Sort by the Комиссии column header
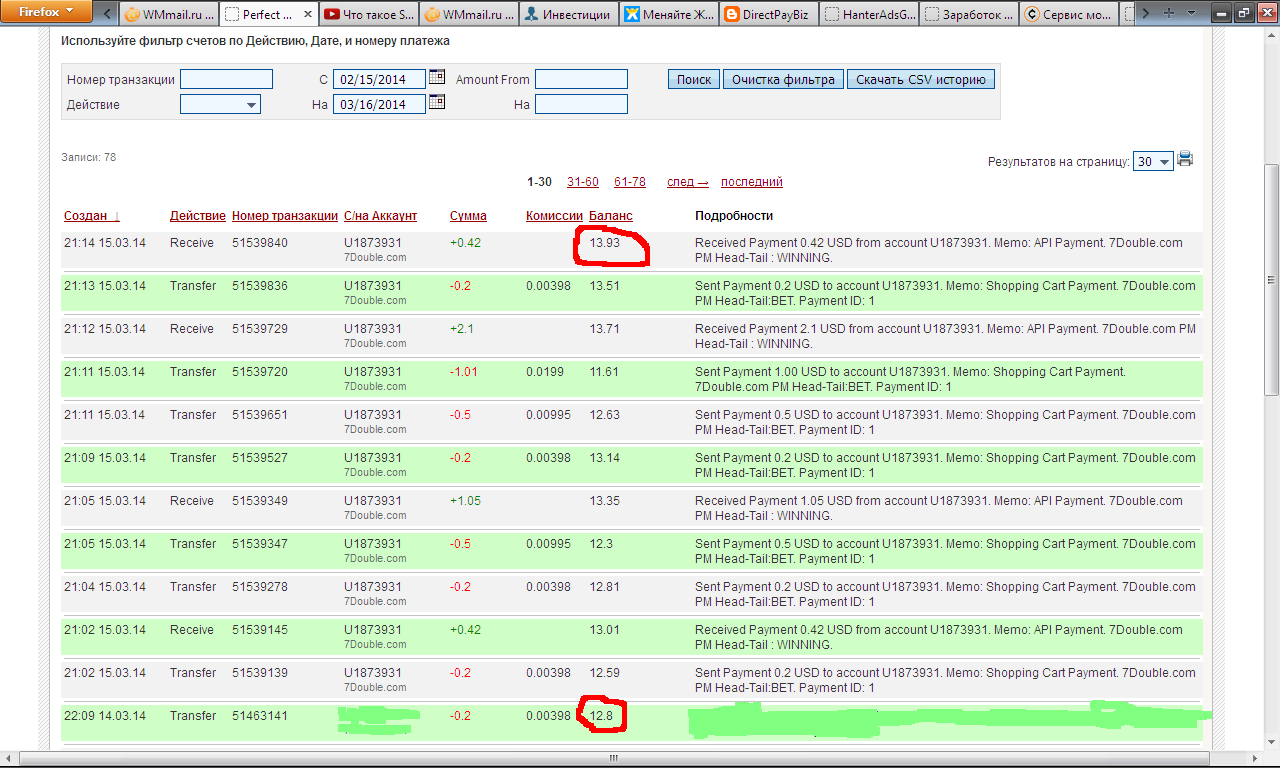The image size is (1280, 768). tap(554, 216)
